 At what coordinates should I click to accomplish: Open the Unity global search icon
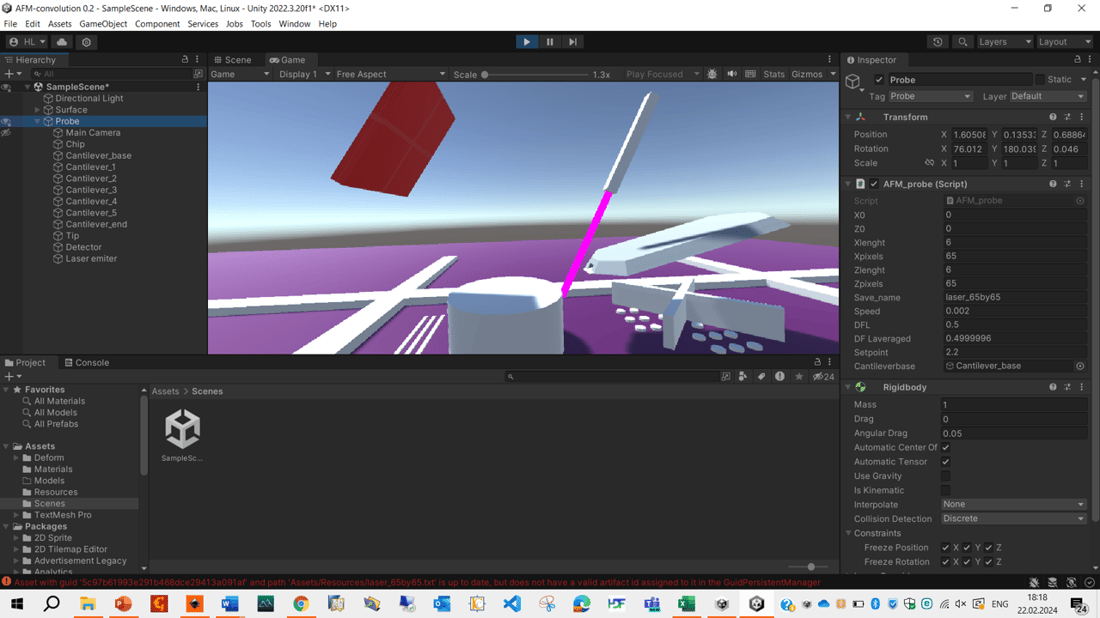962,42
